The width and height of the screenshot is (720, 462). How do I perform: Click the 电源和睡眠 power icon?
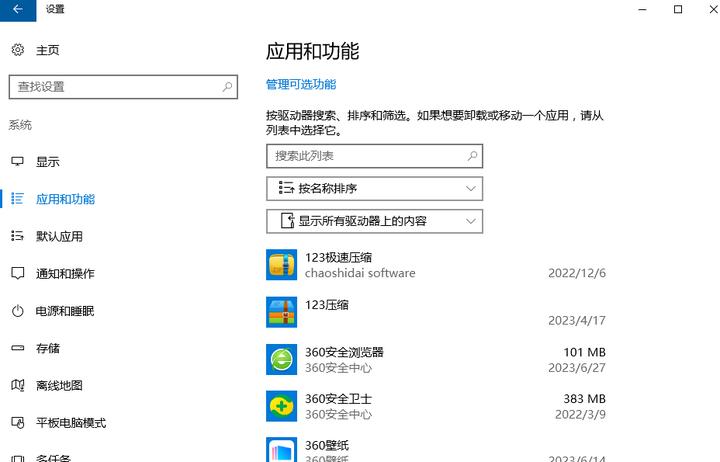(17, 311)
